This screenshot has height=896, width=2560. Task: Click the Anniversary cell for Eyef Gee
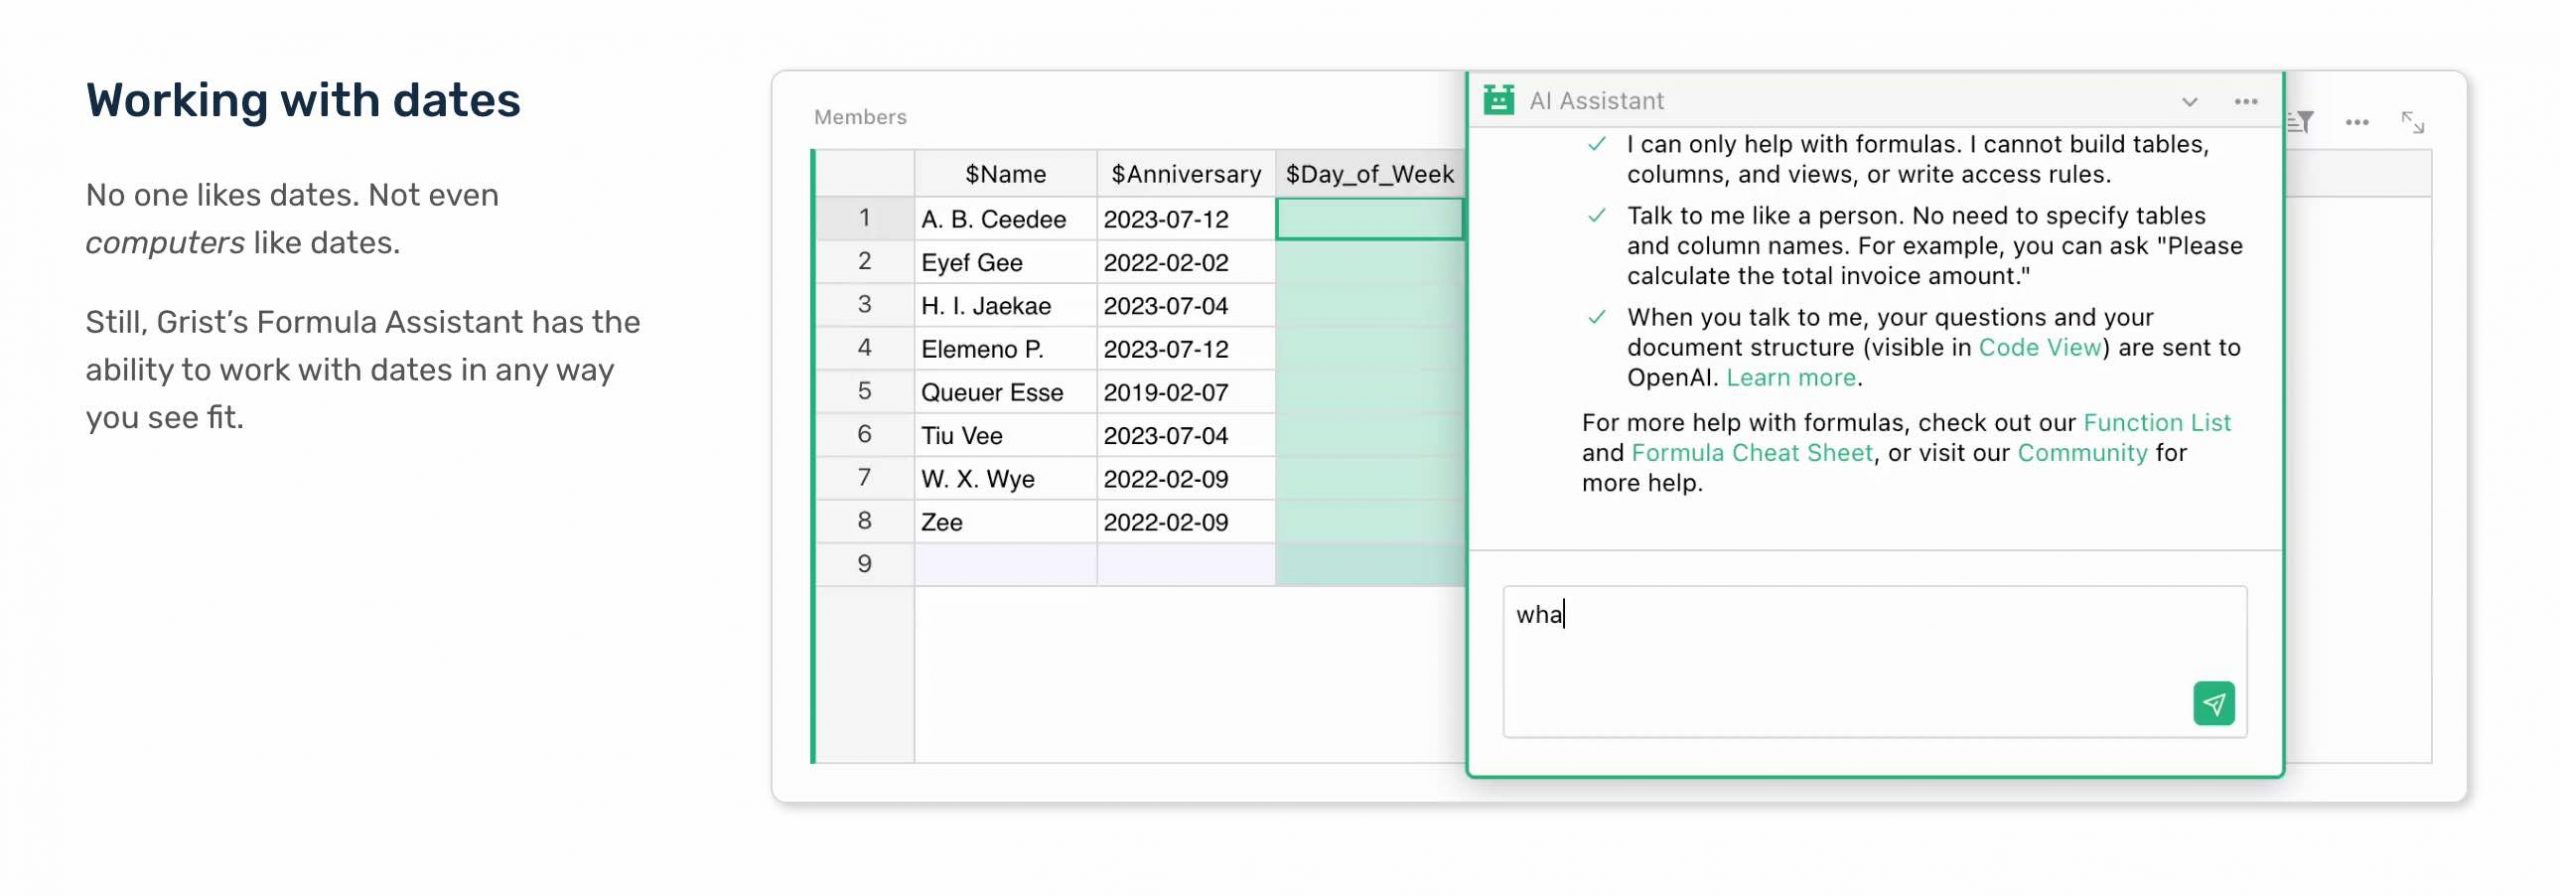1185,262
